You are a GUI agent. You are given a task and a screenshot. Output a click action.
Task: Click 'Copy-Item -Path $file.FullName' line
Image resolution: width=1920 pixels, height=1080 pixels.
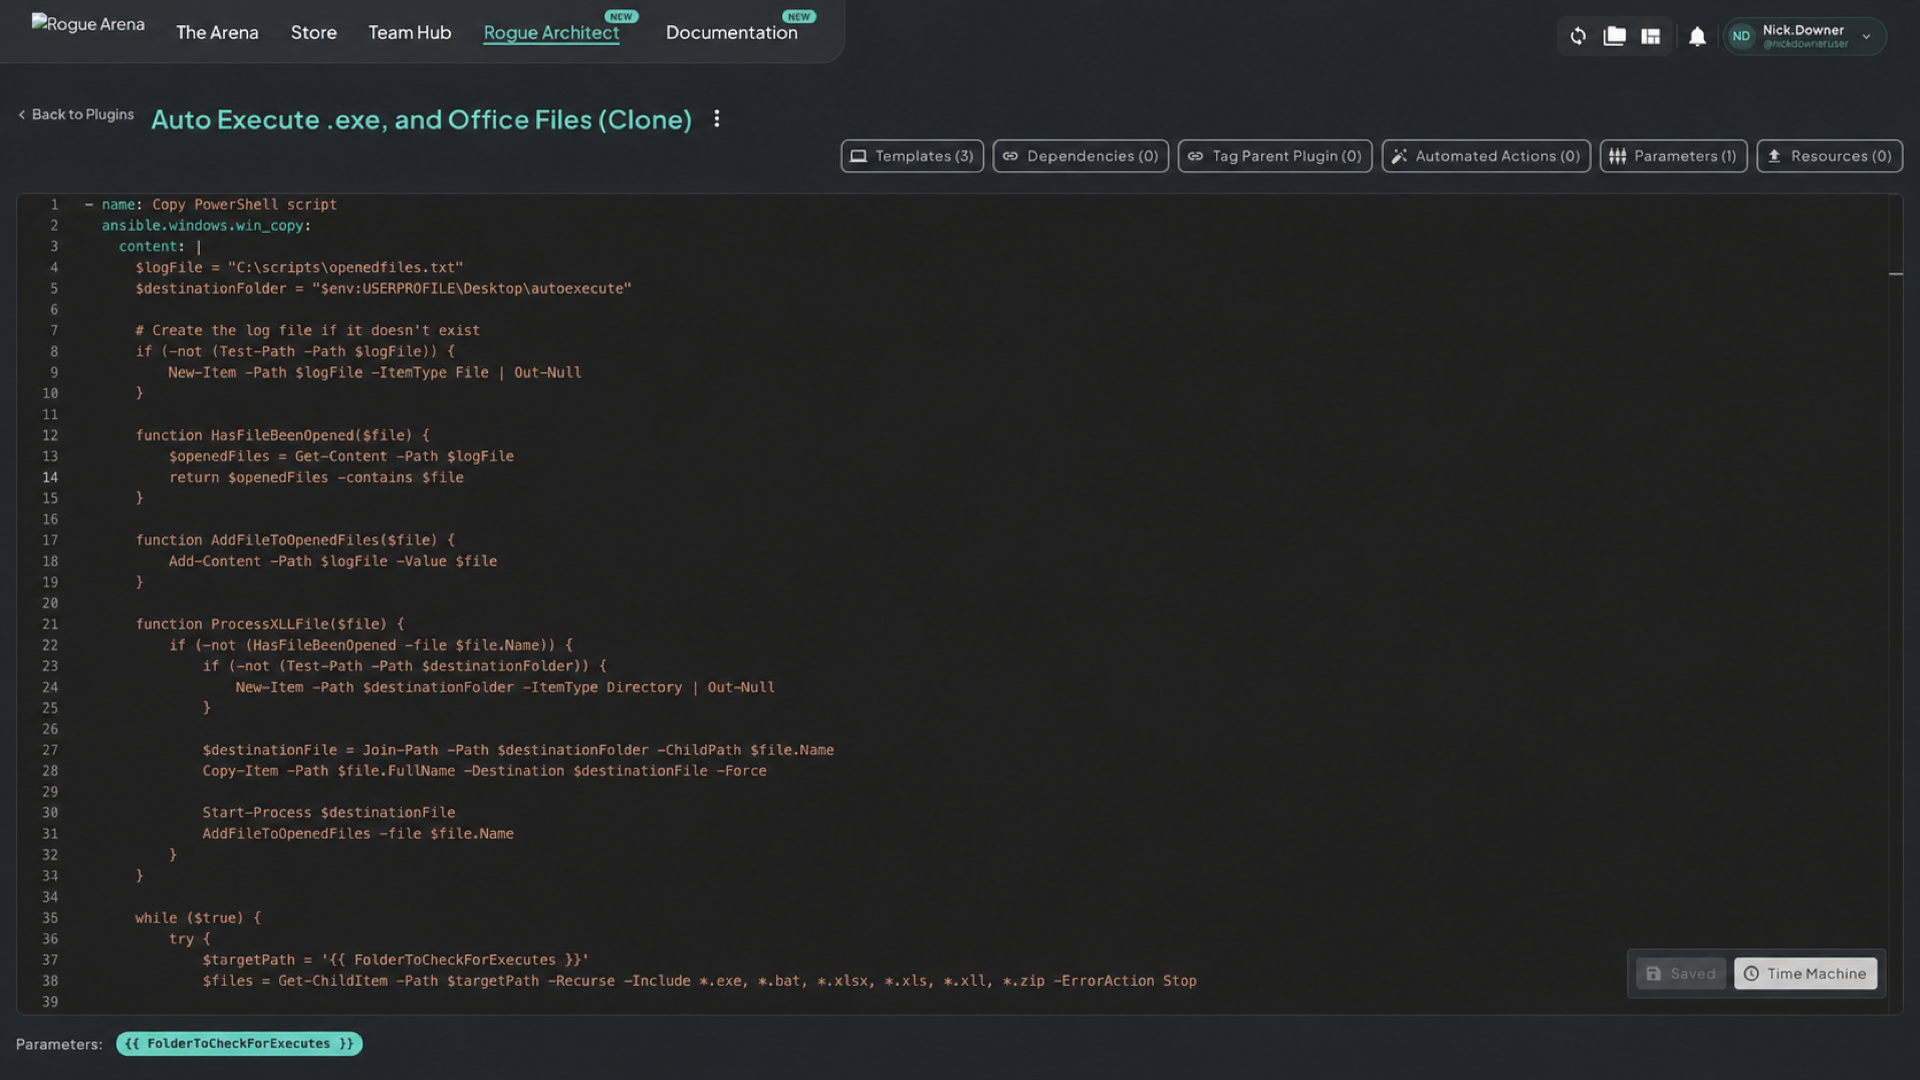tap(484, 771)
